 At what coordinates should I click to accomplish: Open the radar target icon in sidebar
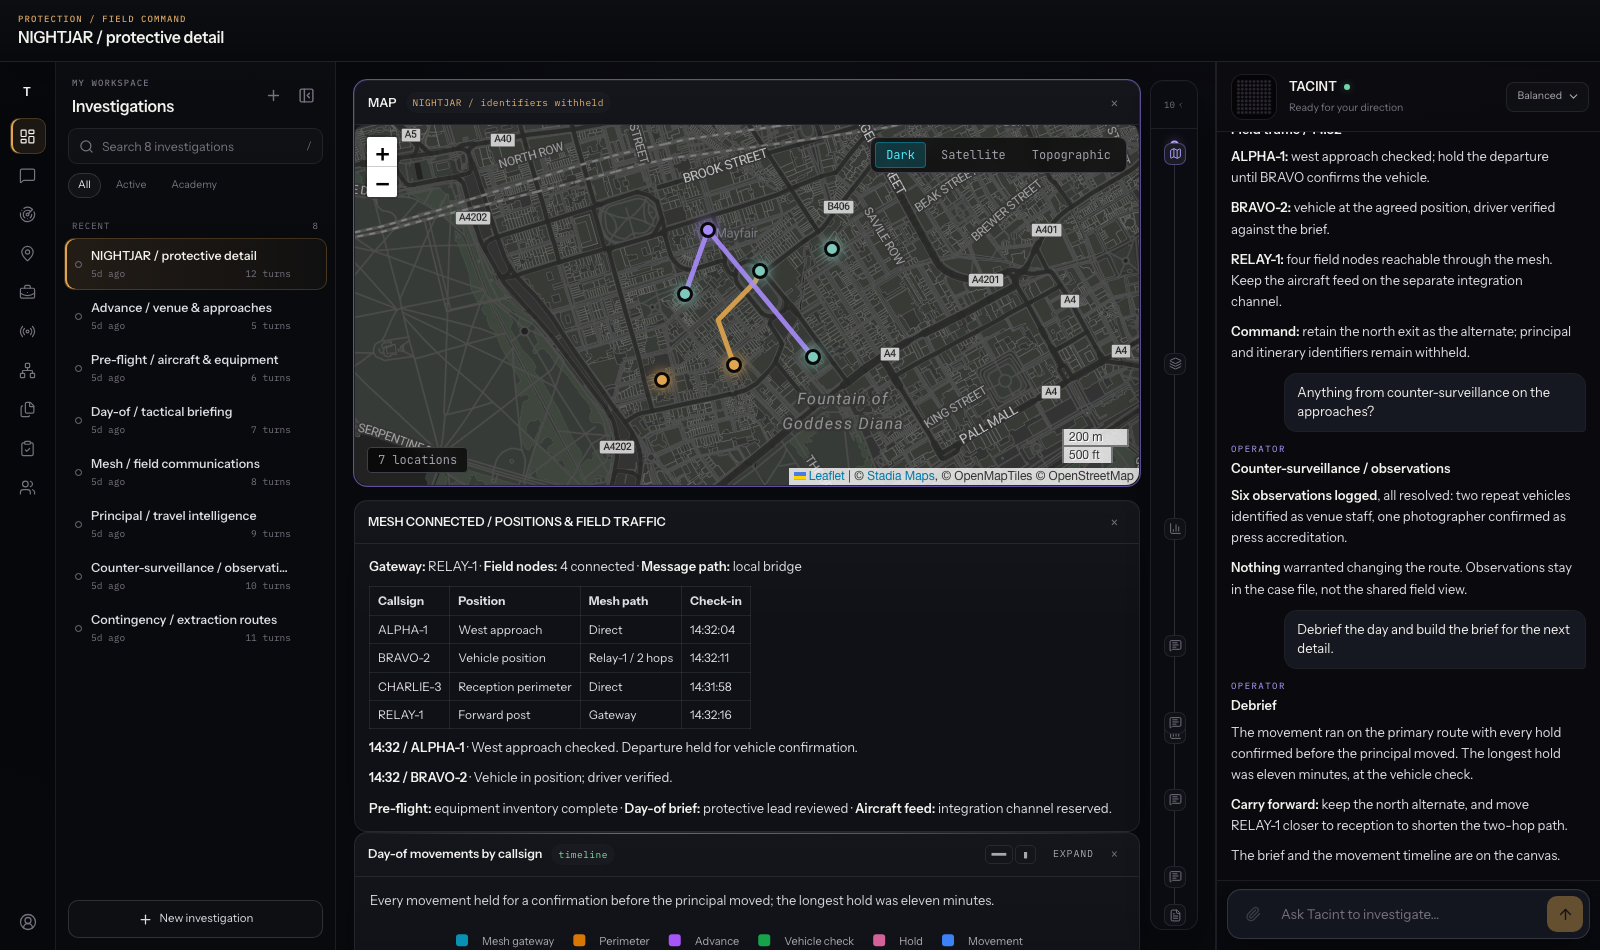pos(28,214)
